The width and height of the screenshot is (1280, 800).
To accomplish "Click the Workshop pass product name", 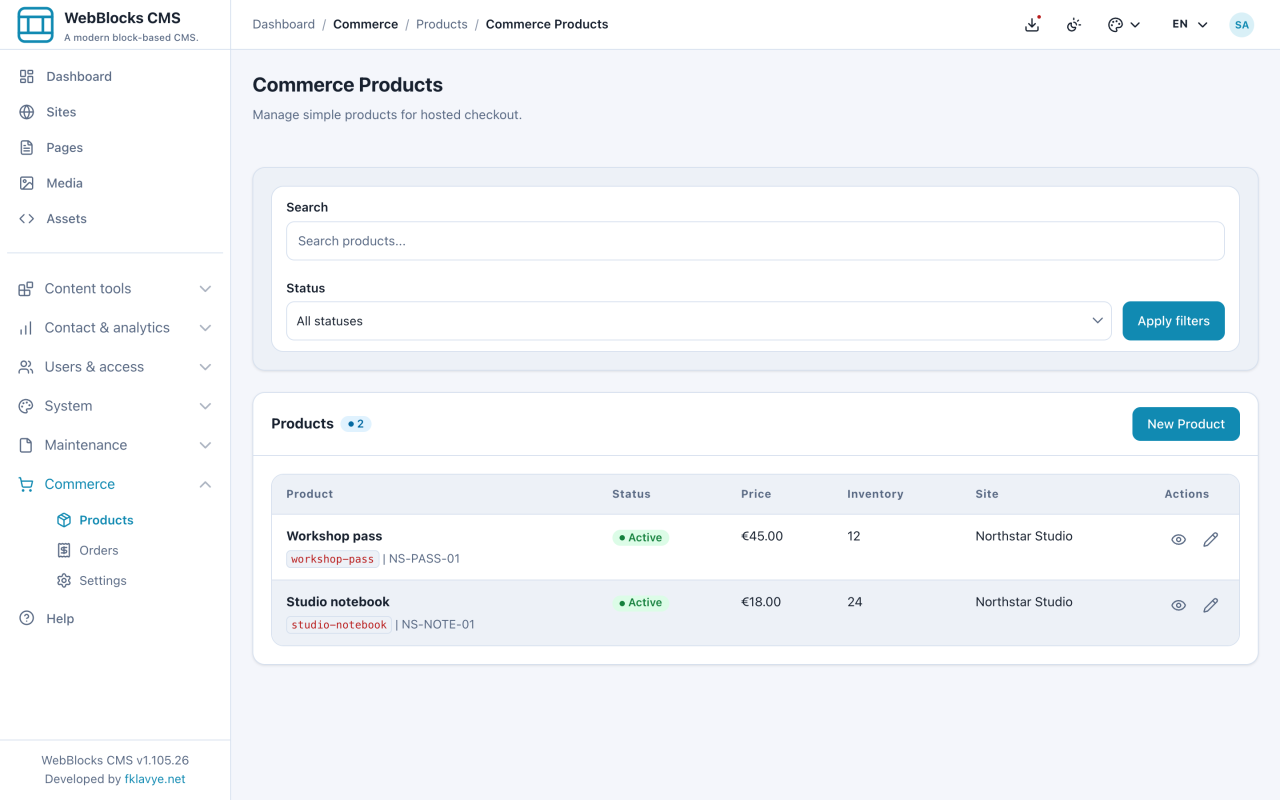I will 334,536.
